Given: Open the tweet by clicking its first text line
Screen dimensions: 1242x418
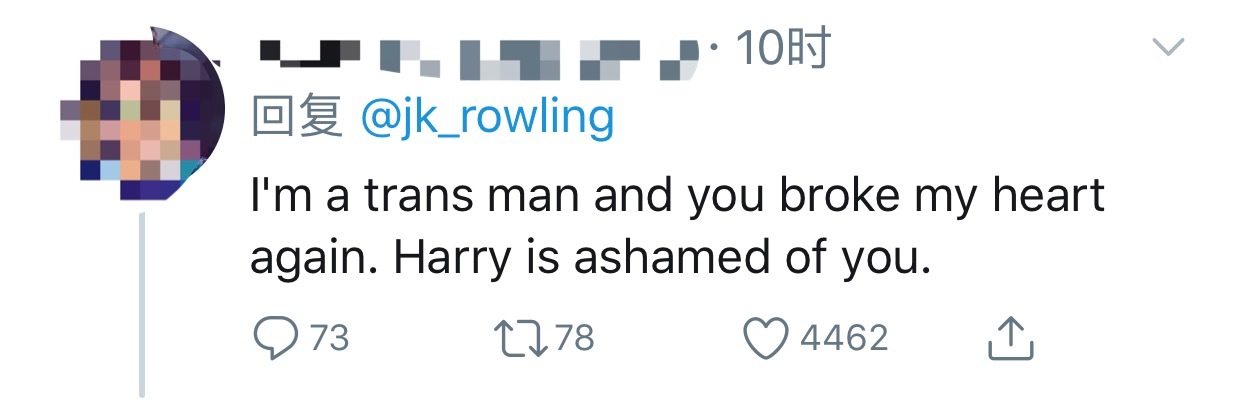Looking at the screenshot, I should 676,197.
